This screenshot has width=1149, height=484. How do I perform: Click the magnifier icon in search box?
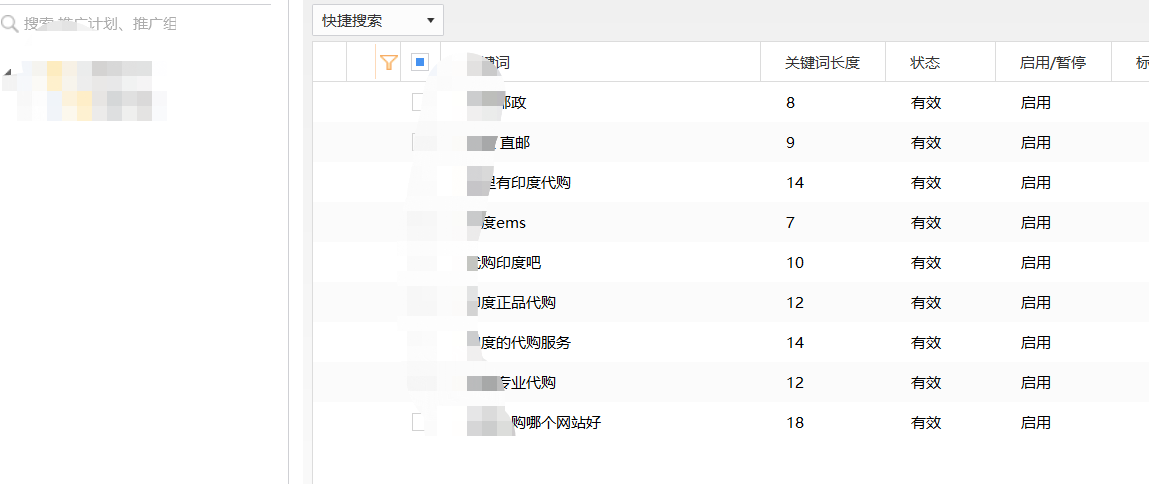coord(10,23)
